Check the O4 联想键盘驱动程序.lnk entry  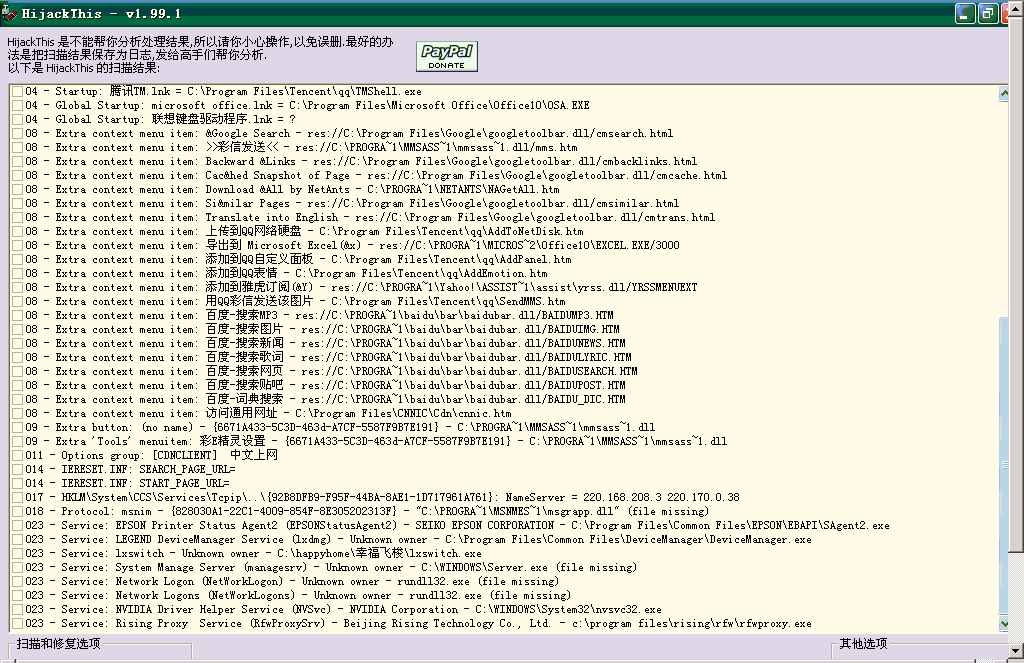coord(18,120)
